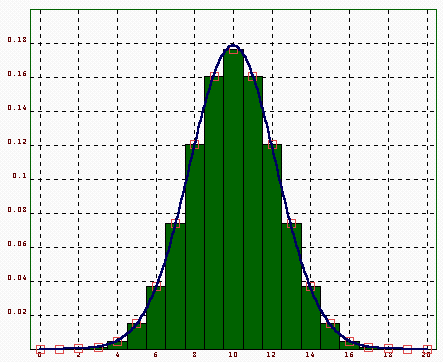Screen dimensions: 443x362
Task: Select the red marker at x=5
Action: point(136,323)
